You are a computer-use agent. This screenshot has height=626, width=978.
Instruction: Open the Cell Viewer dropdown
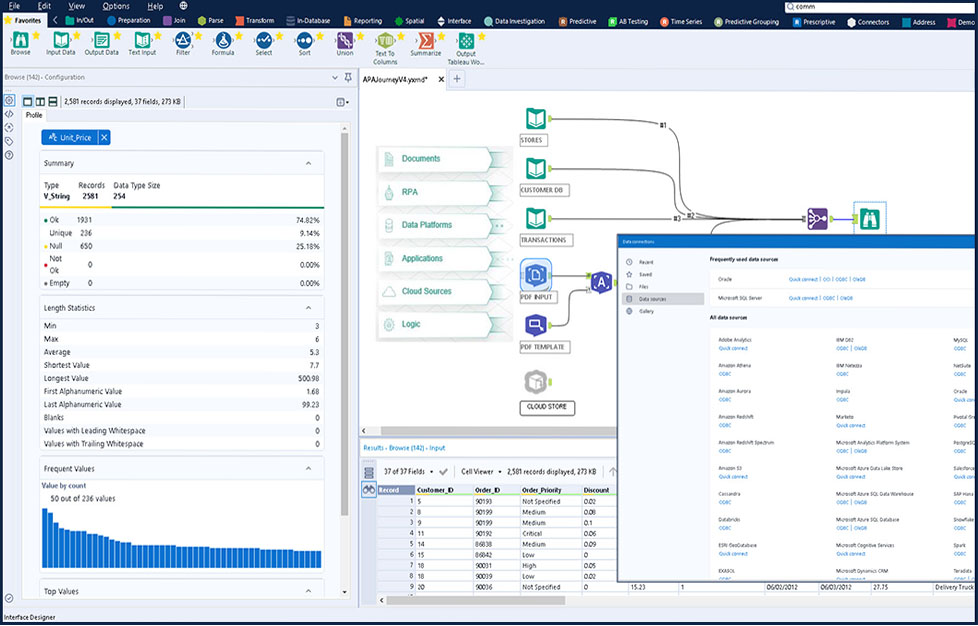point(479,471)
